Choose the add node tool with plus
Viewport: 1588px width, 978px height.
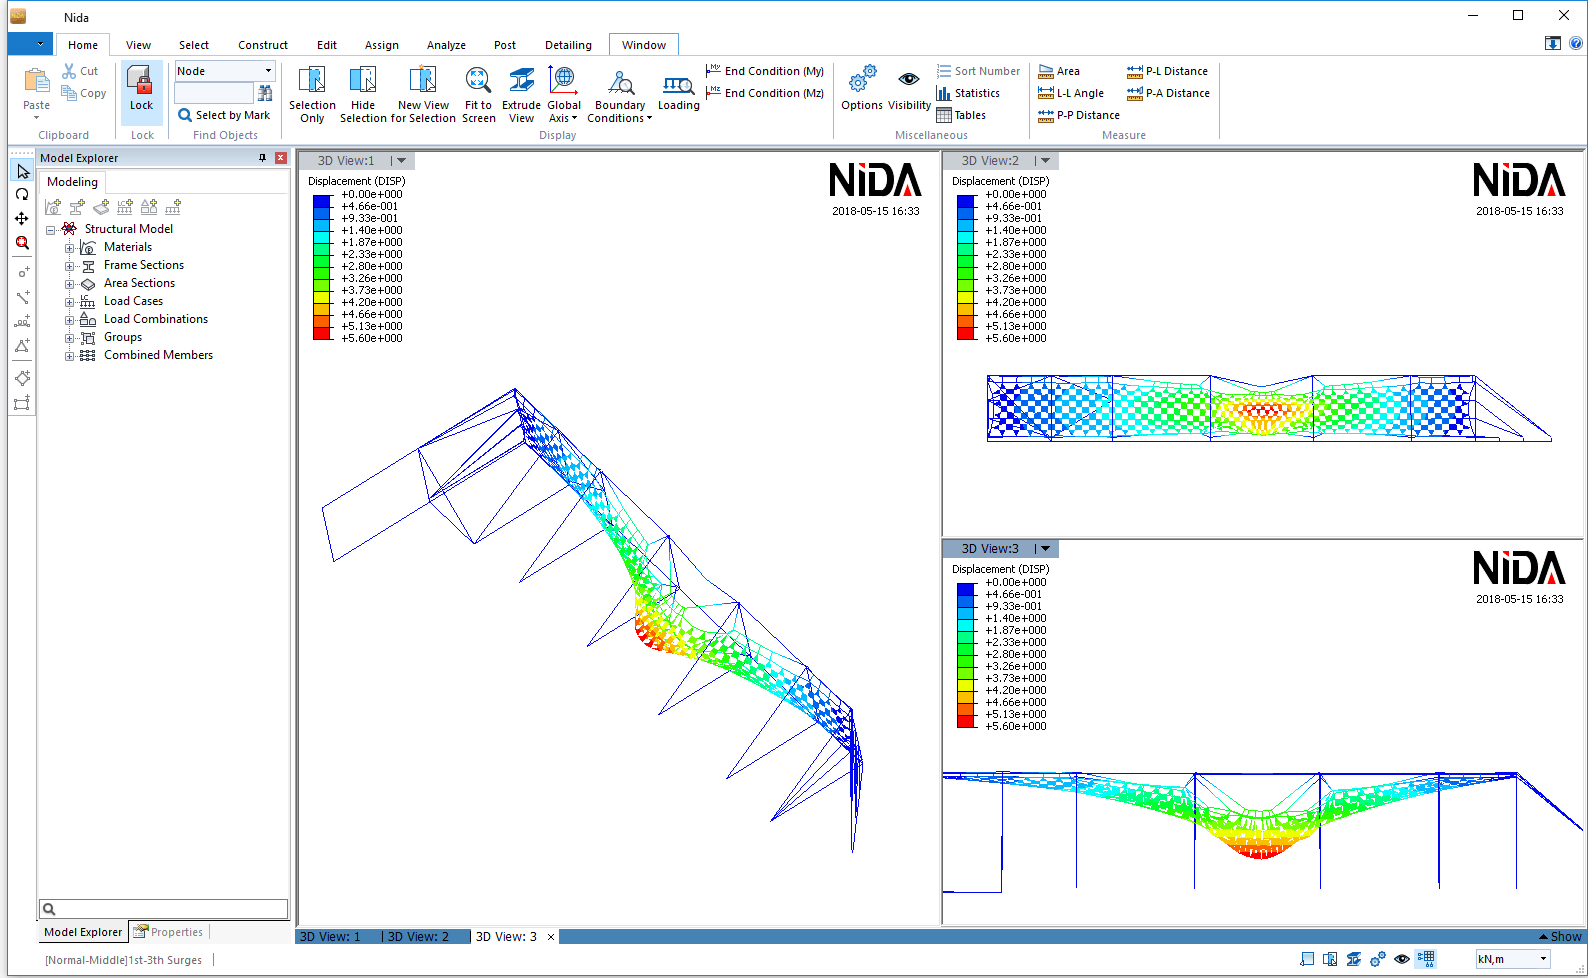(x=22, y=272)
